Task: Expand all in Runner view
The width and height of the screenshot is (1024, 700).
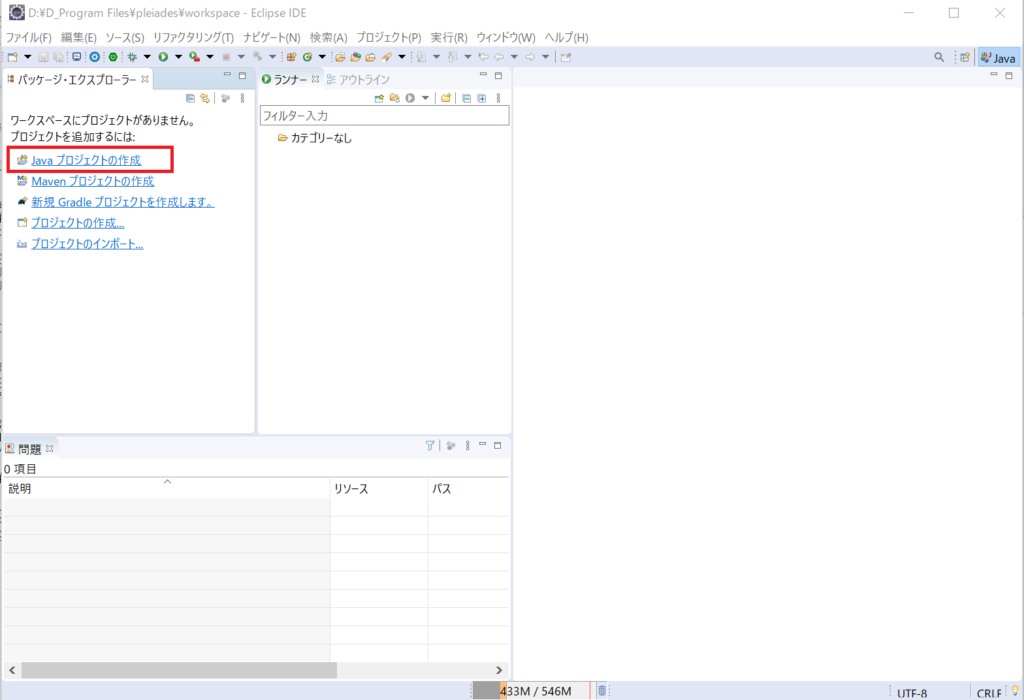Action: click(x=482, y=98)
